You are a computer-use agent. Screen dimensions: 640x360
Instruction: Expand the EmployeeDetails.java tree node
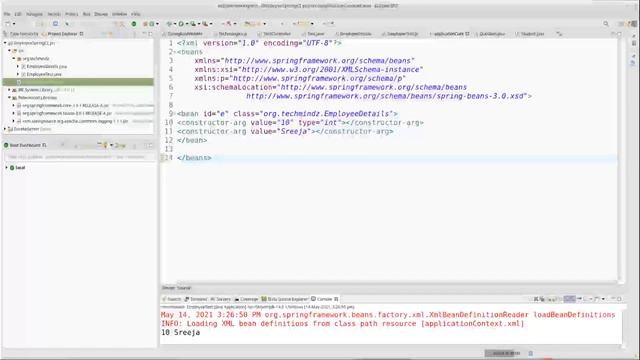click(x=18, y=66)
